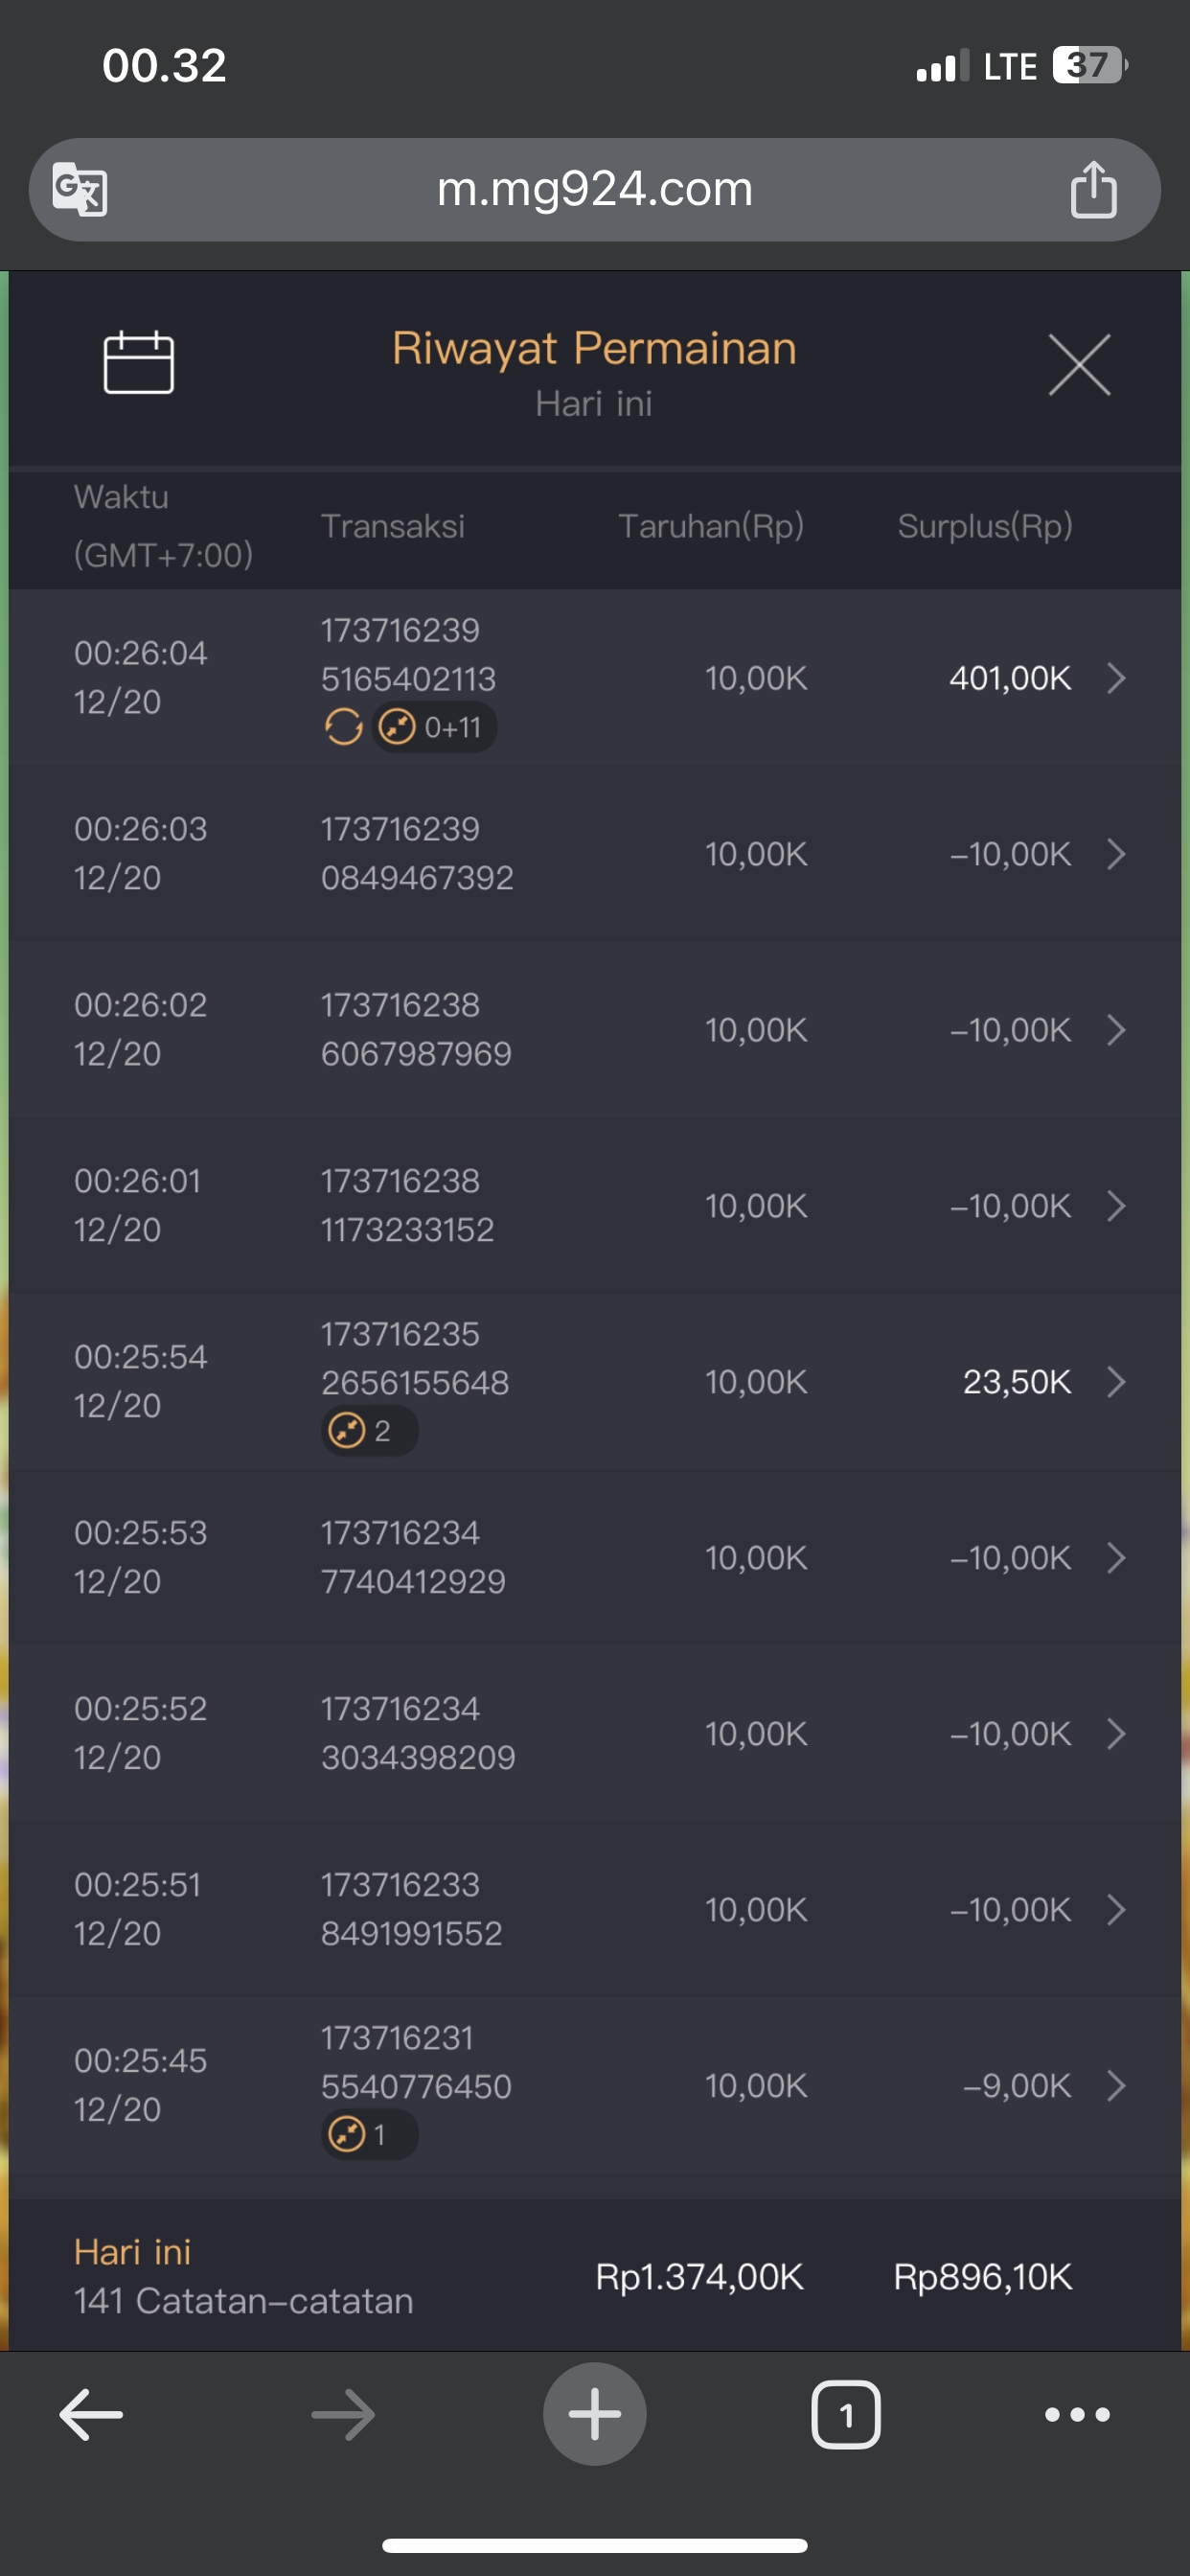This screenshot has height=2576, width=1190.
Task: Tap the m.mg924.com address bar
Action: click(x=594, y=189)
